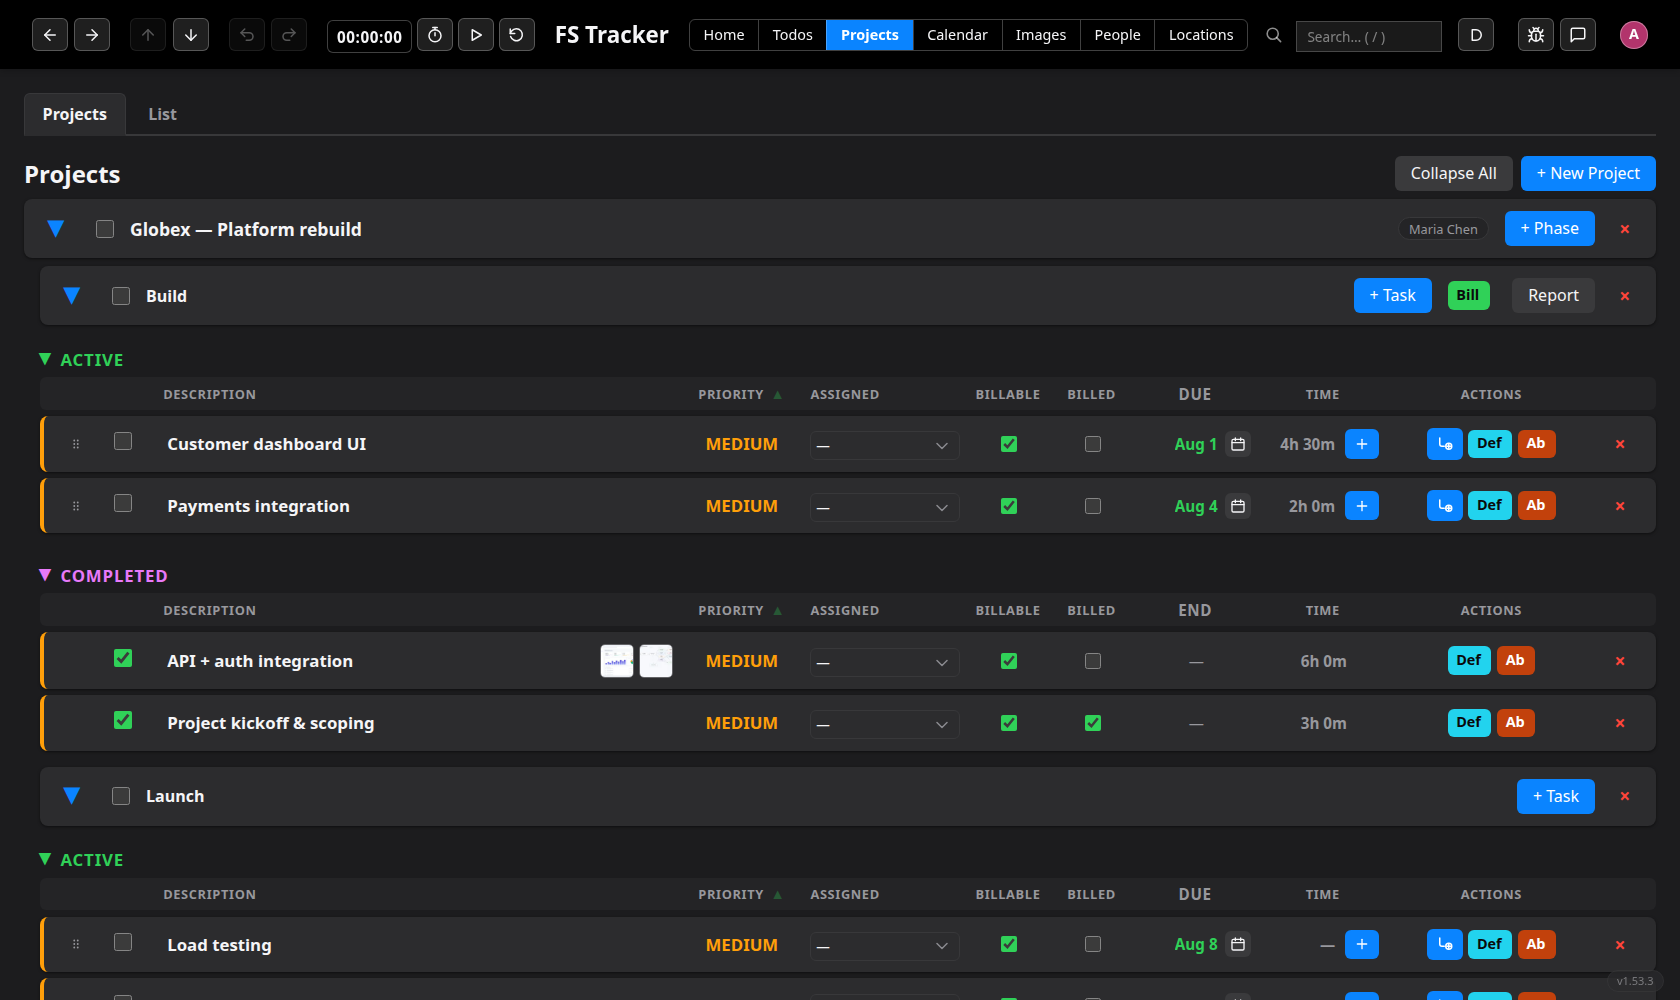Delete the Launch phase

[1625, 796]
